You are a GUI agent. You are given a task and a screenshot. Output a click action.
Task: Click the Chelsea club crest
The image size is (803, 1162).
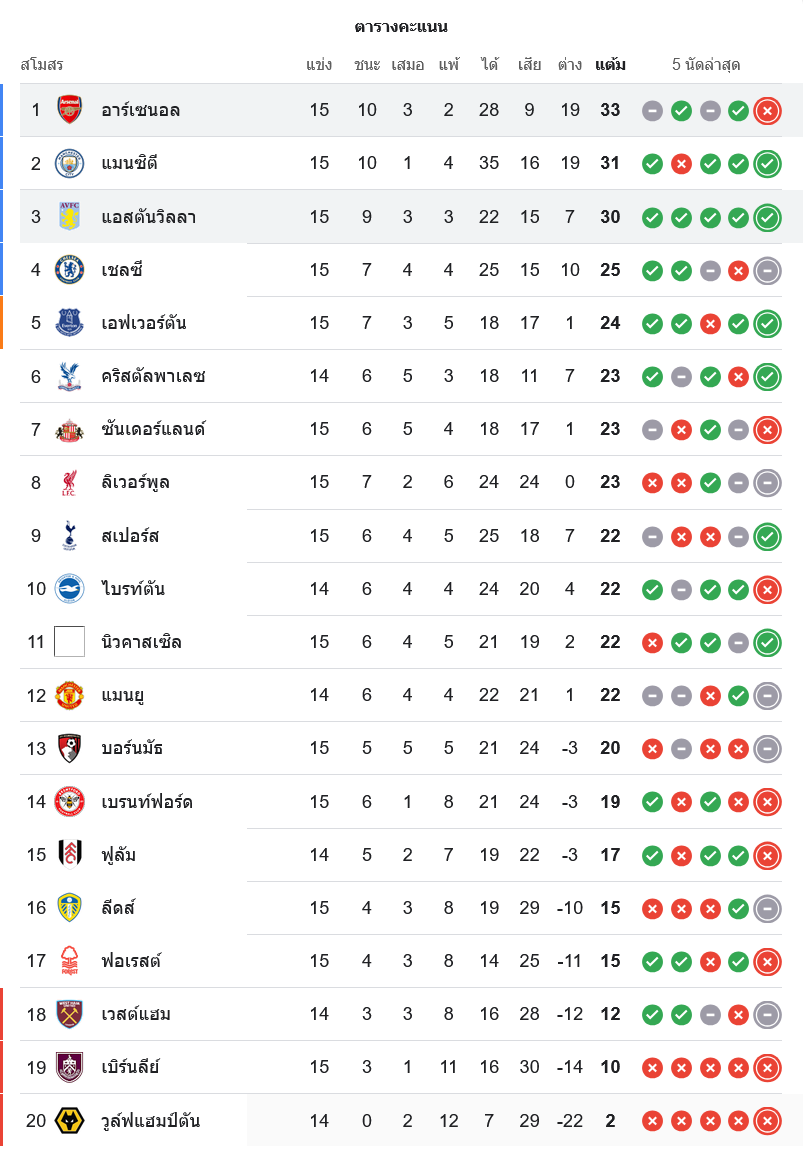[69, 270]
